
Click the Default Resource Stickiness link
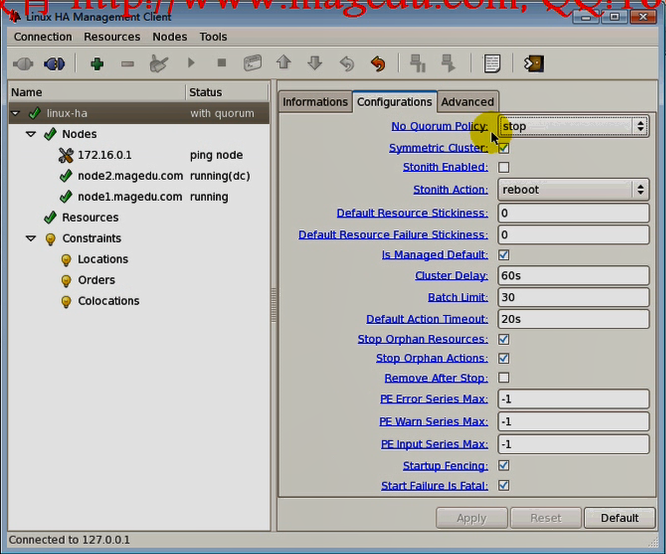[x=412, y=213]
